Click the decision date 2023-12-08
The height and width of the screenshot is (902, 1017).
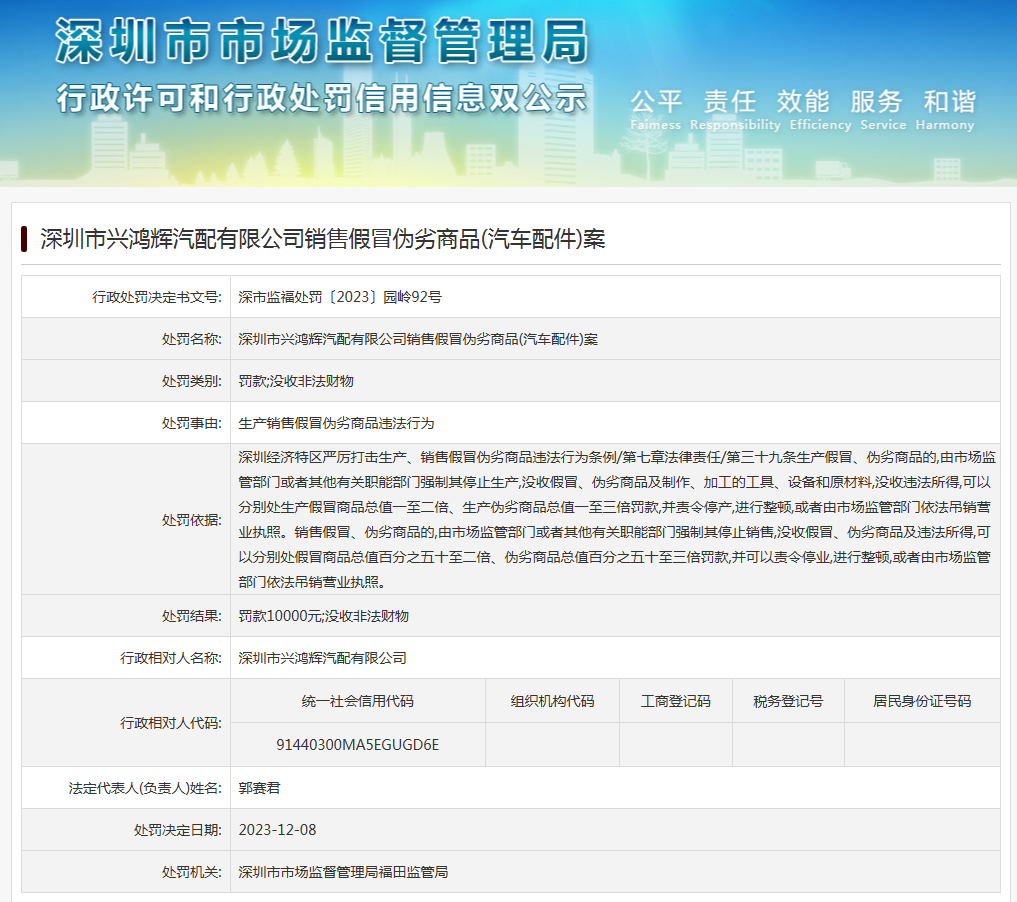pos(277,830)
